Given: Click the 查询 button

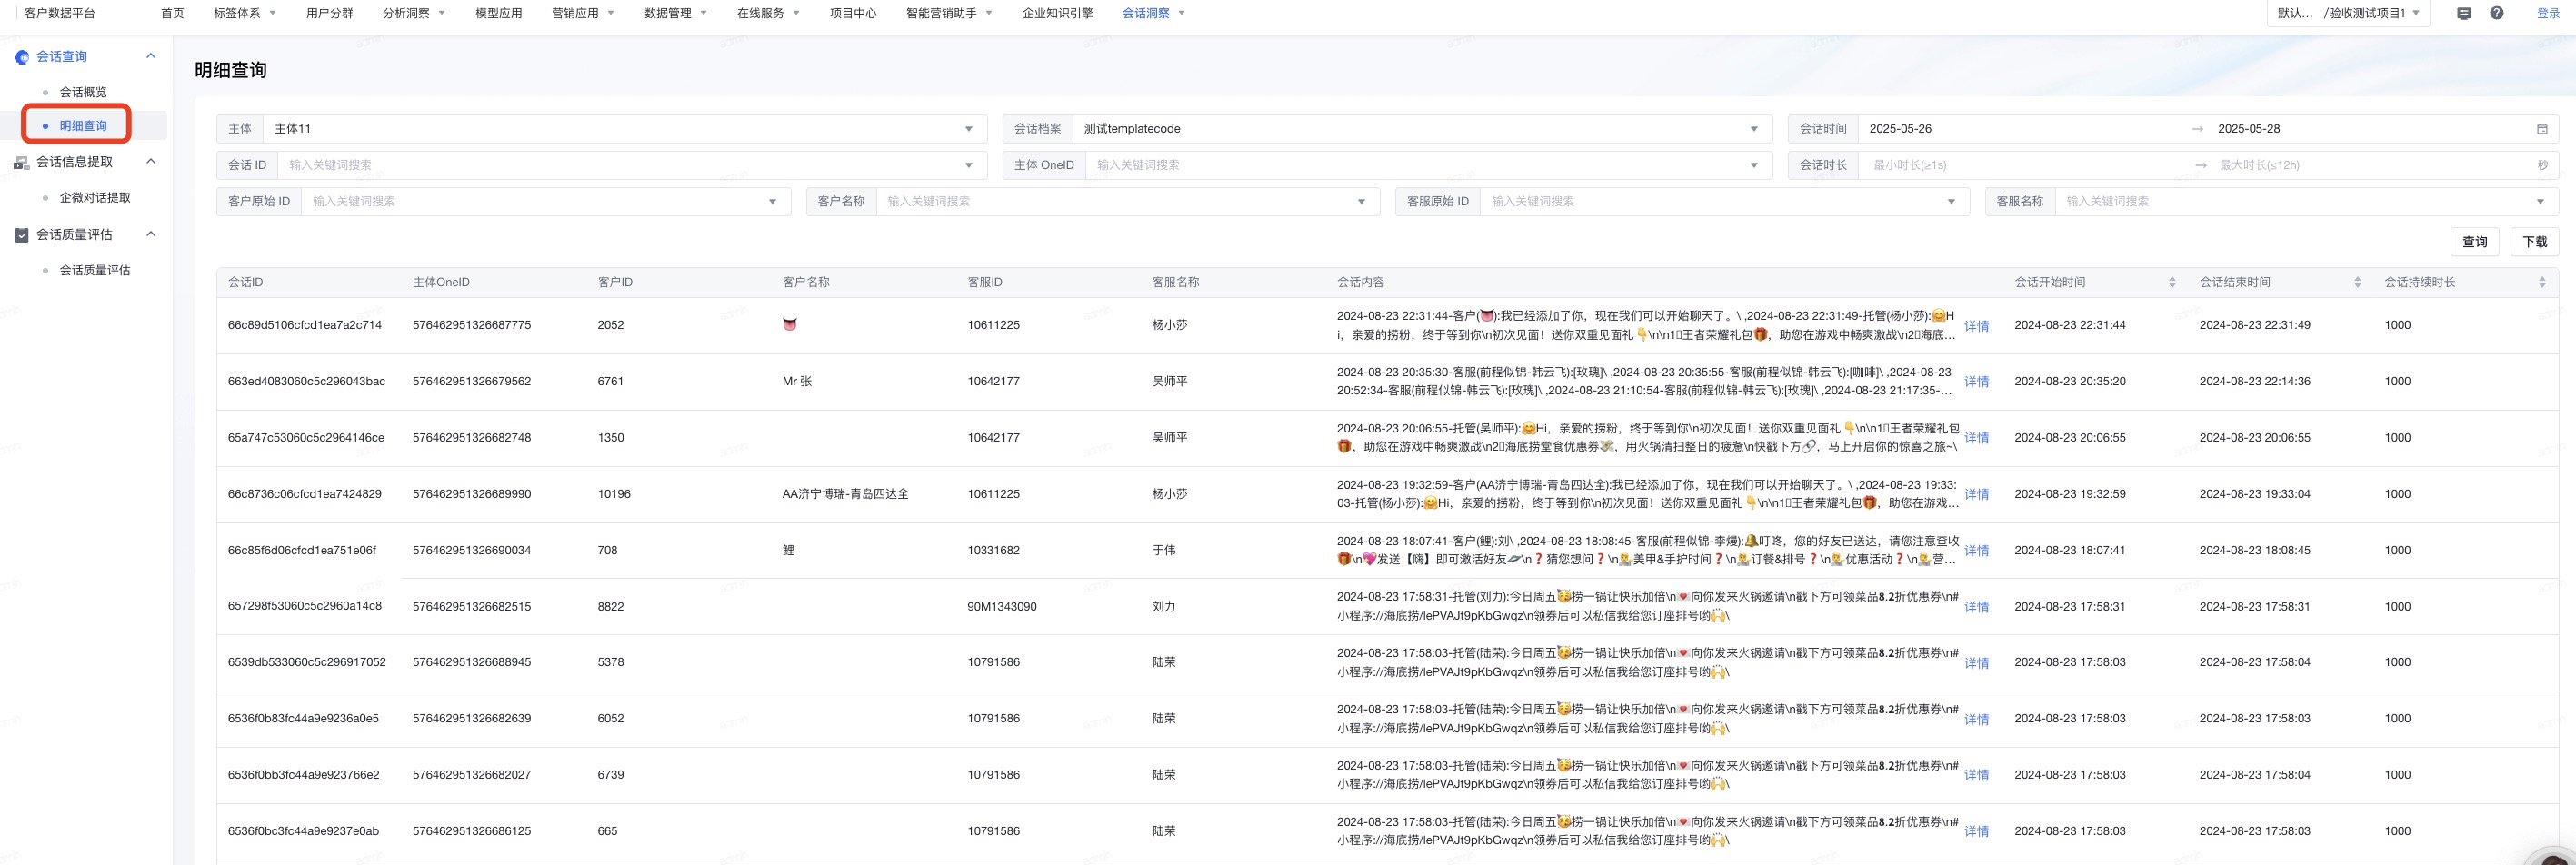Looking at the screenshot, I should (2474, 242).
